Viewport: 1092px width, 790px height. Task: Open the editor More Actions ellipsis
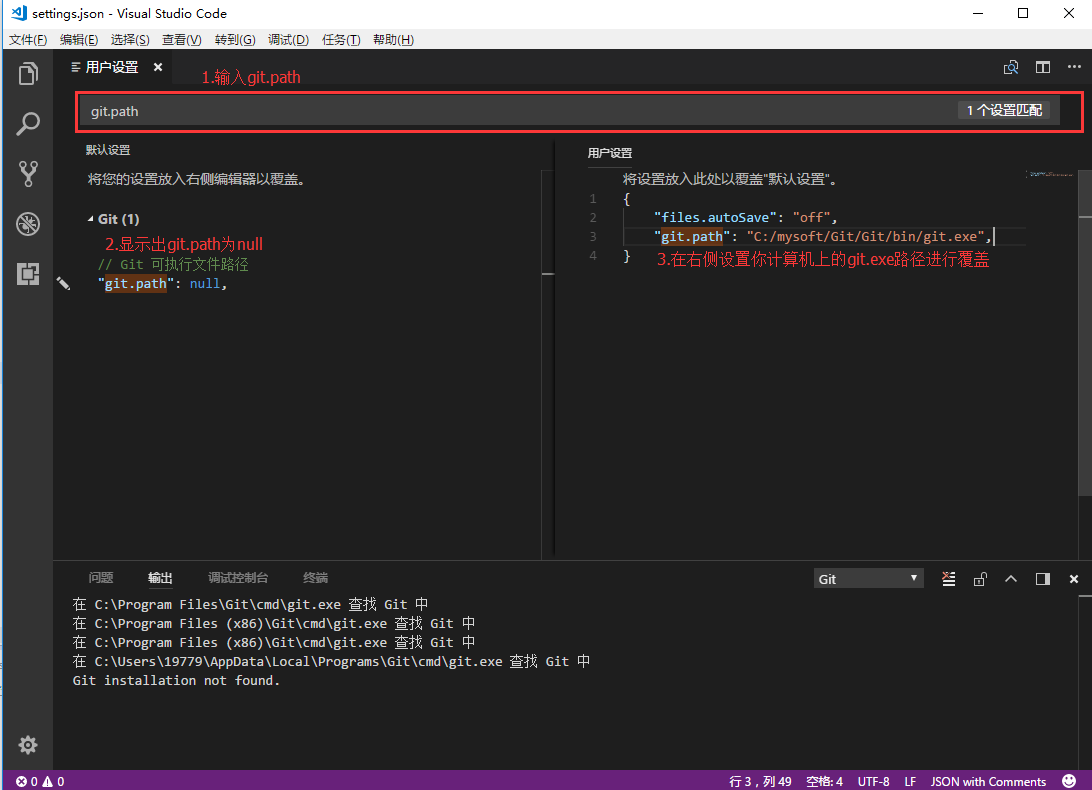pyautogui.click(x=1074, y=68)
